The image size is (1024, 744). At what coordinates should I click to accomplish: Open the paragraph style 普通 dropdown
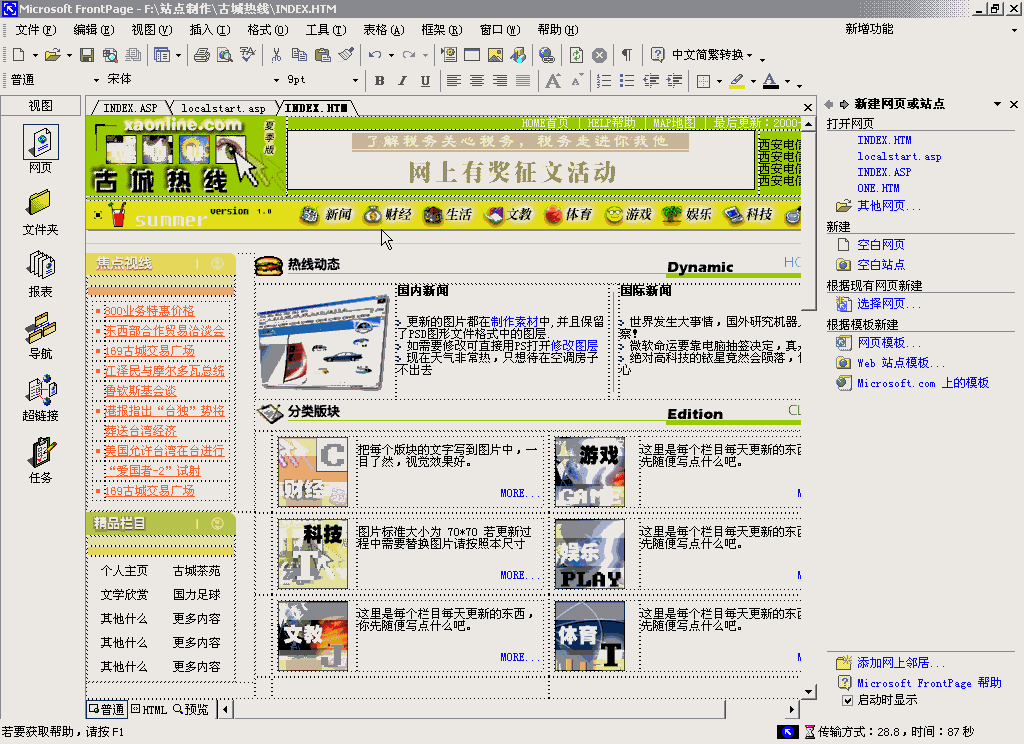(96, 81)
